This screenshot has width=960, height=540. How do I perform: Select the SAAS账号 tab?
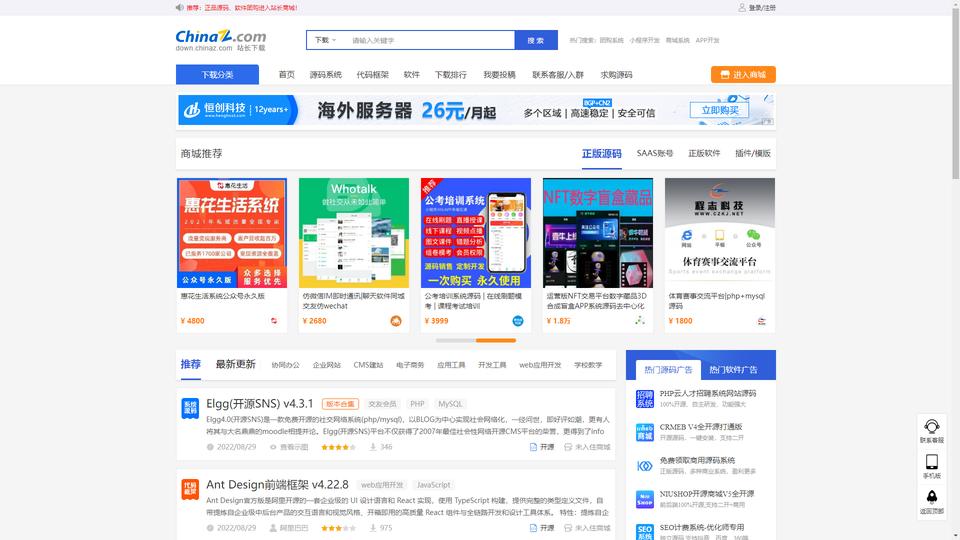point(655,154)
